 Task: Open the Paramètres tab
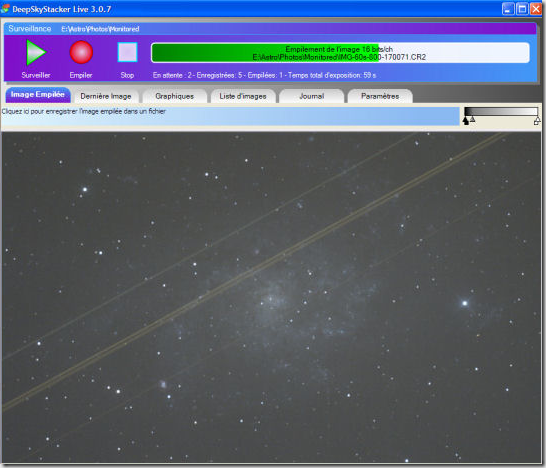[x=380, y=96]
